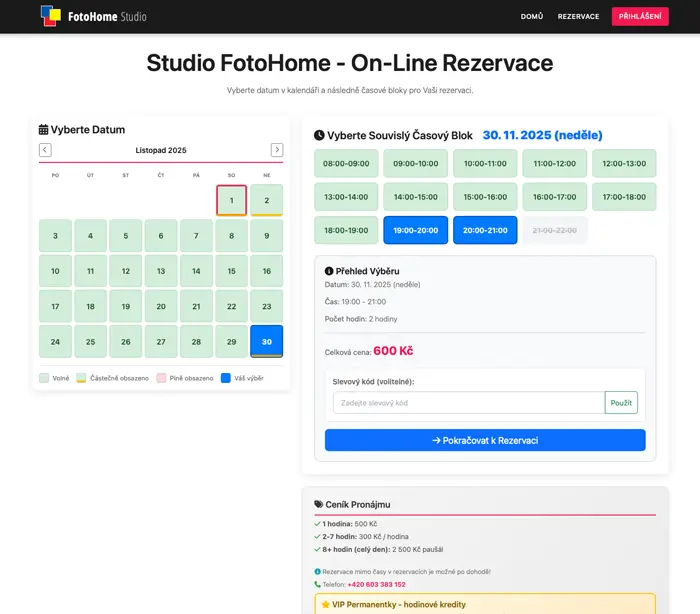Click the clock icon beside Vyberte Souvislý

click(319, 135)
